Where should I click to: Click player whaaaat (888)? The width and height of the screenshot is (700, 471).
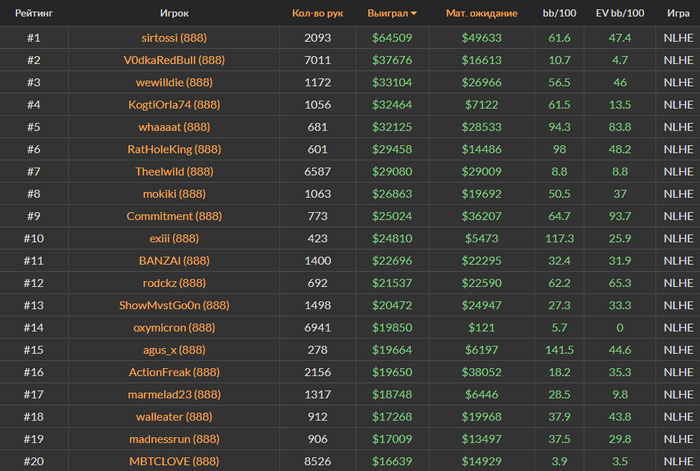[174, 127]
